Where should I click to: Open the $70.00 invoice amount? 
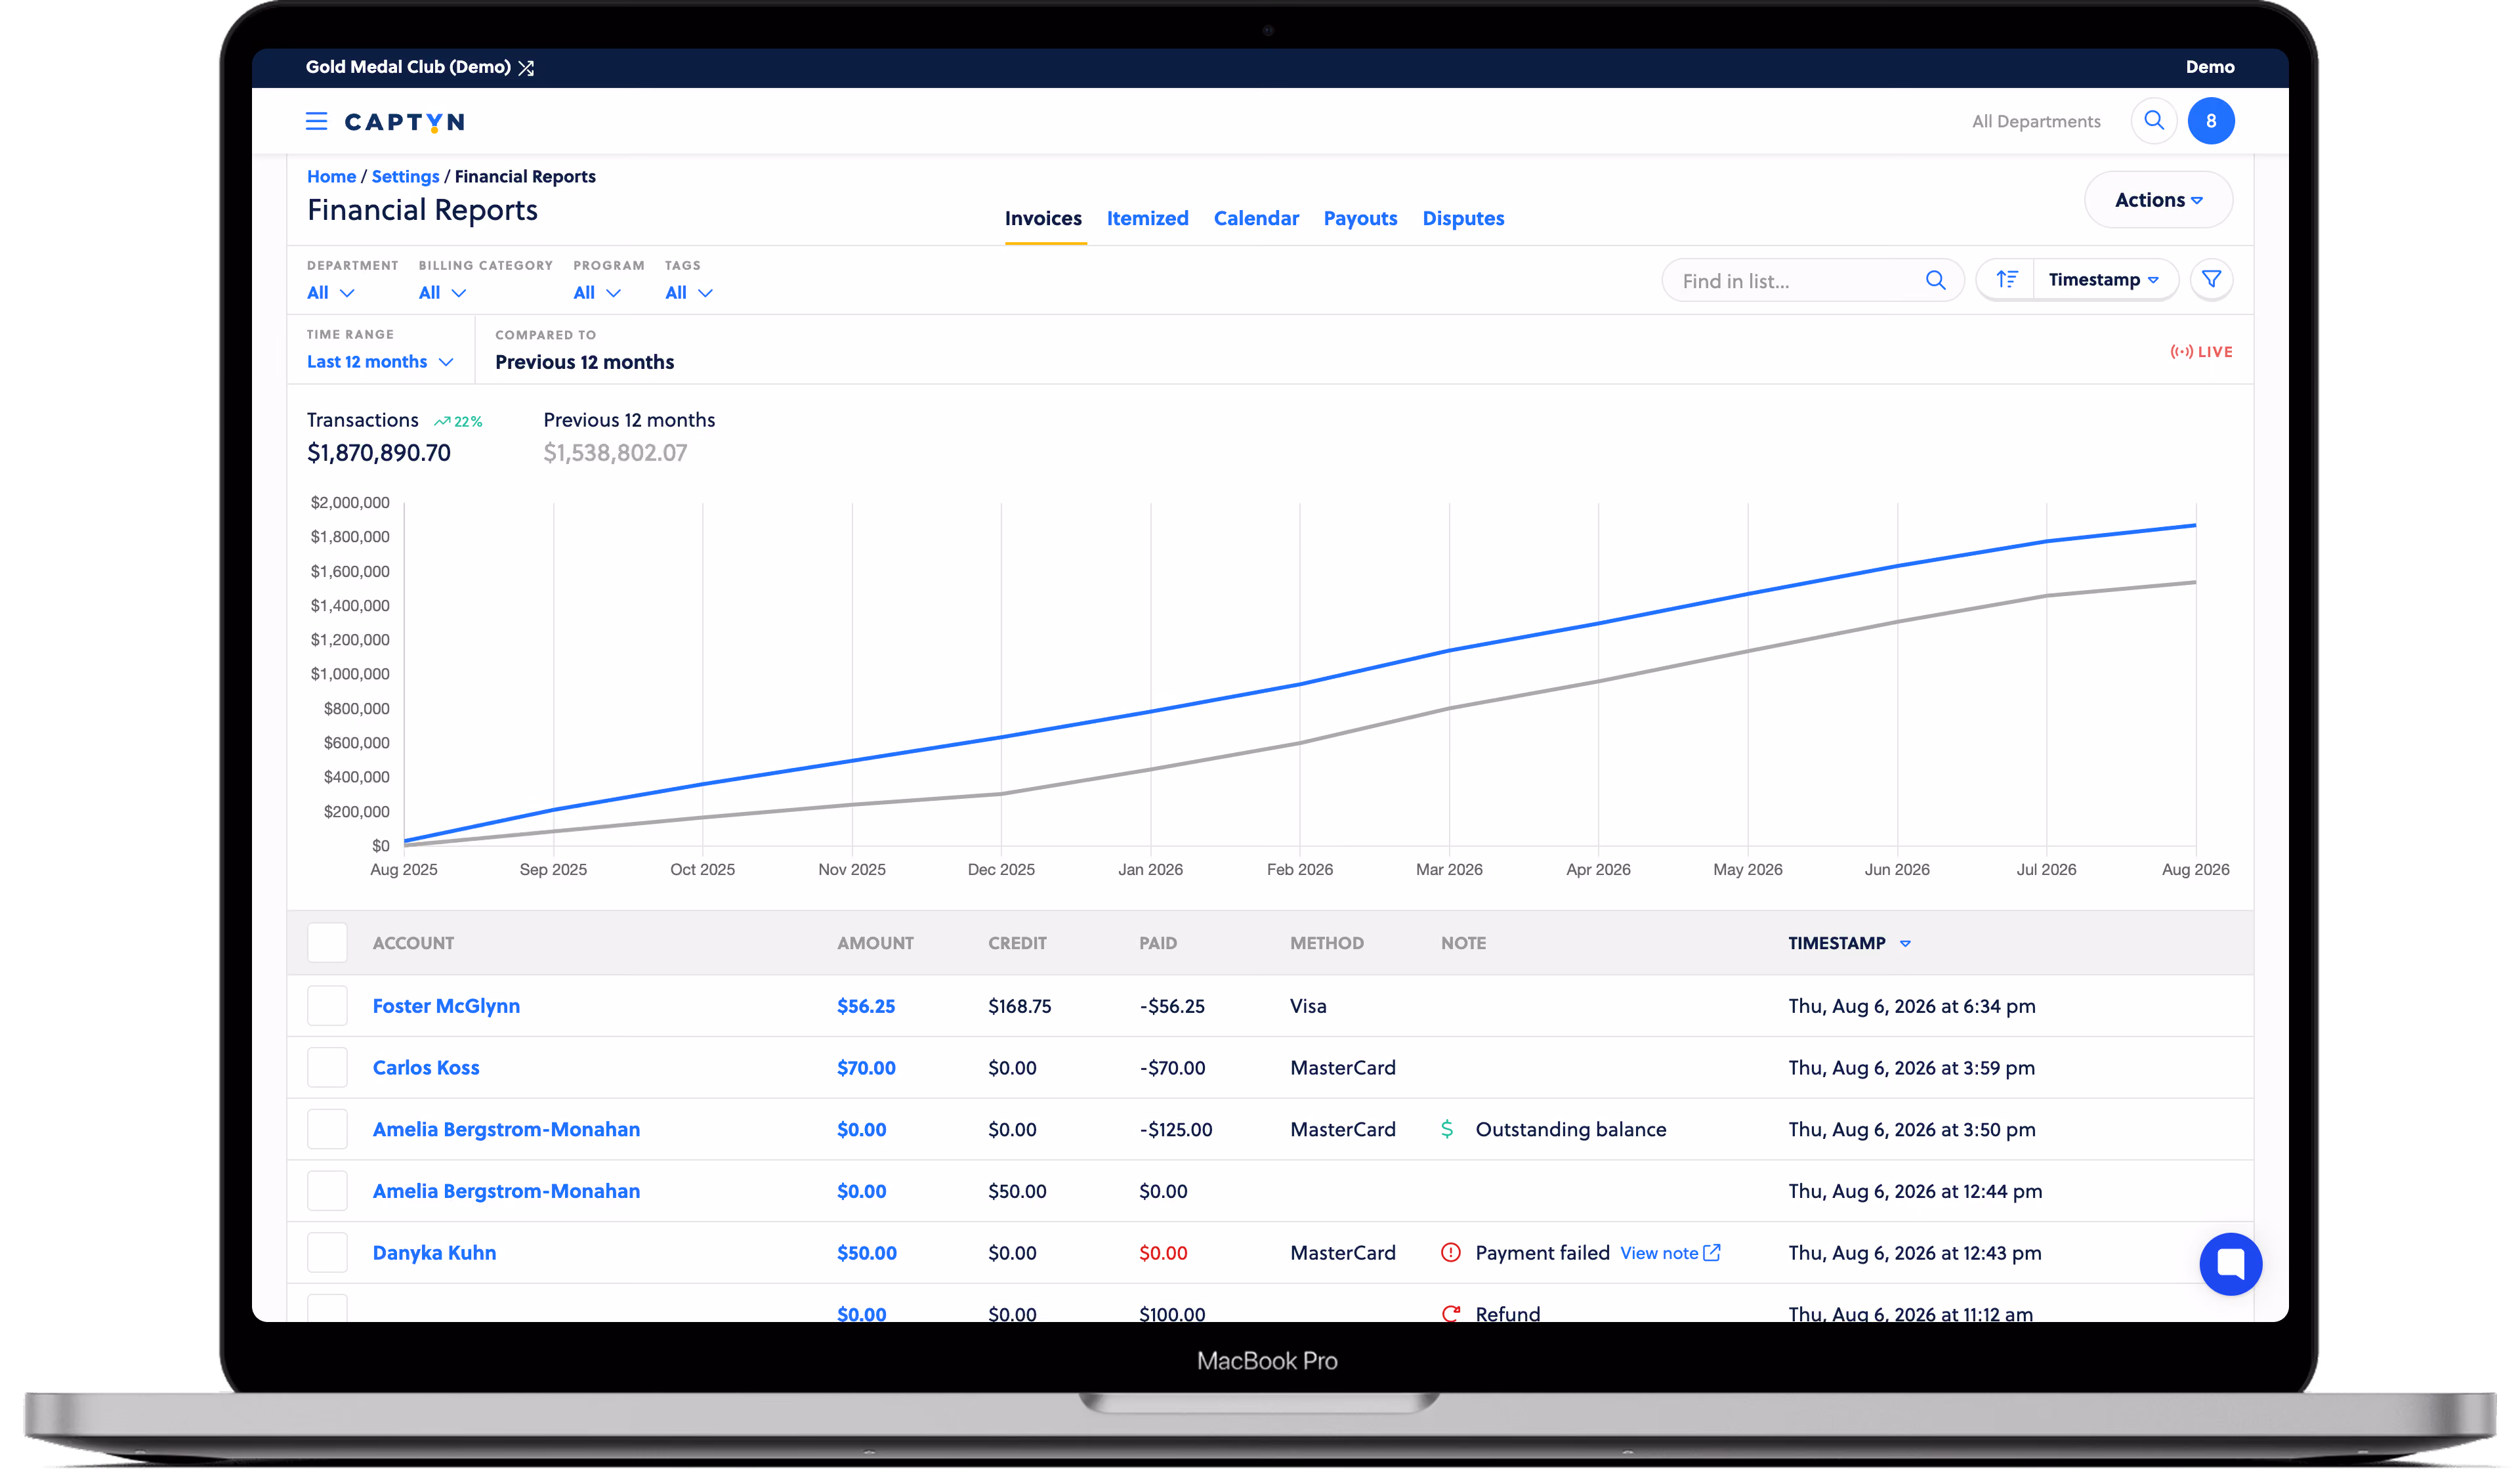(x=866, y=1068)
